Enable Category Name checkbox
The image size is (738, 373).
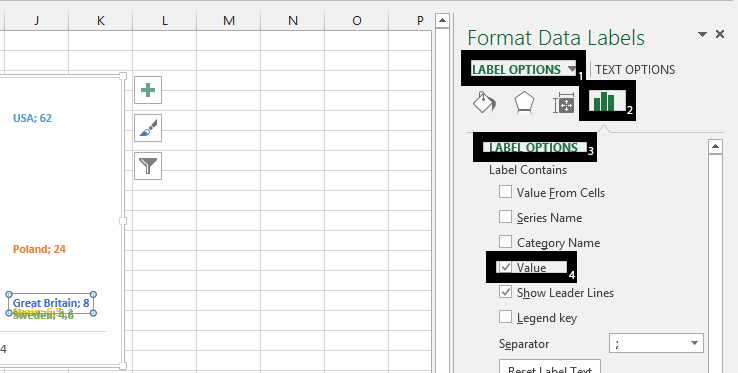pos(505,242)
